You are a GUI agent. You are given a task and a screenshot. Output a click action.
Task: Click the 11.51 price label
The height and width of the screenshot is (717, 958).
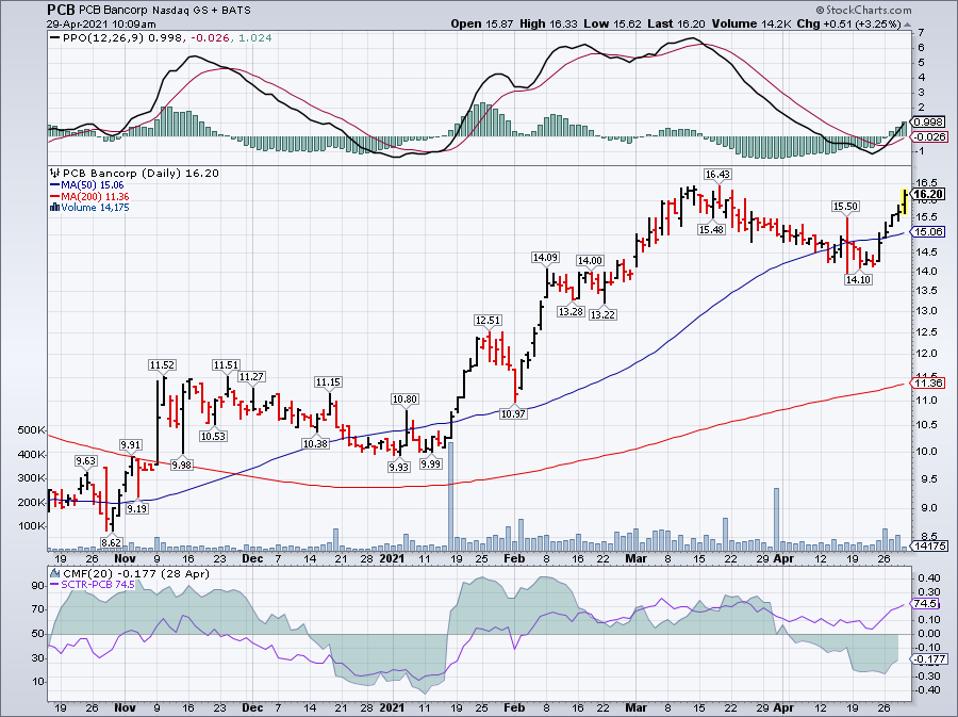(x=226, y=365)
